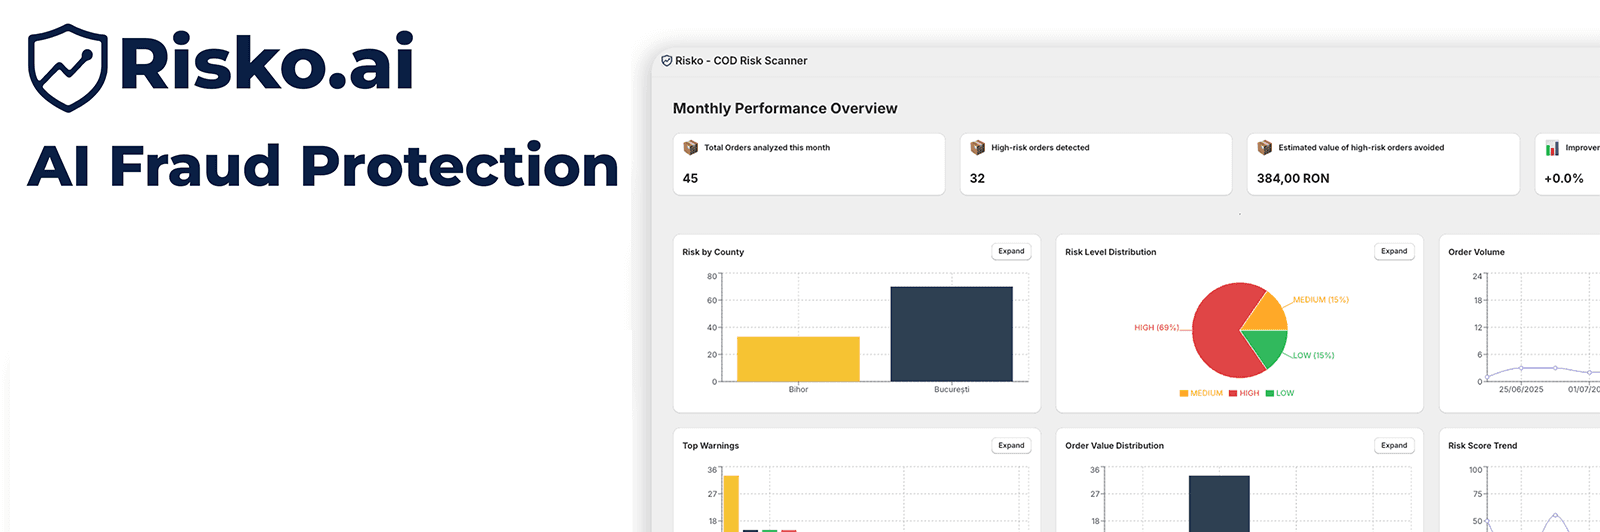Toggle the HIGH legend item in pie chart
This screenshot has width=1600, height=532.
[x=1244, y=393]
